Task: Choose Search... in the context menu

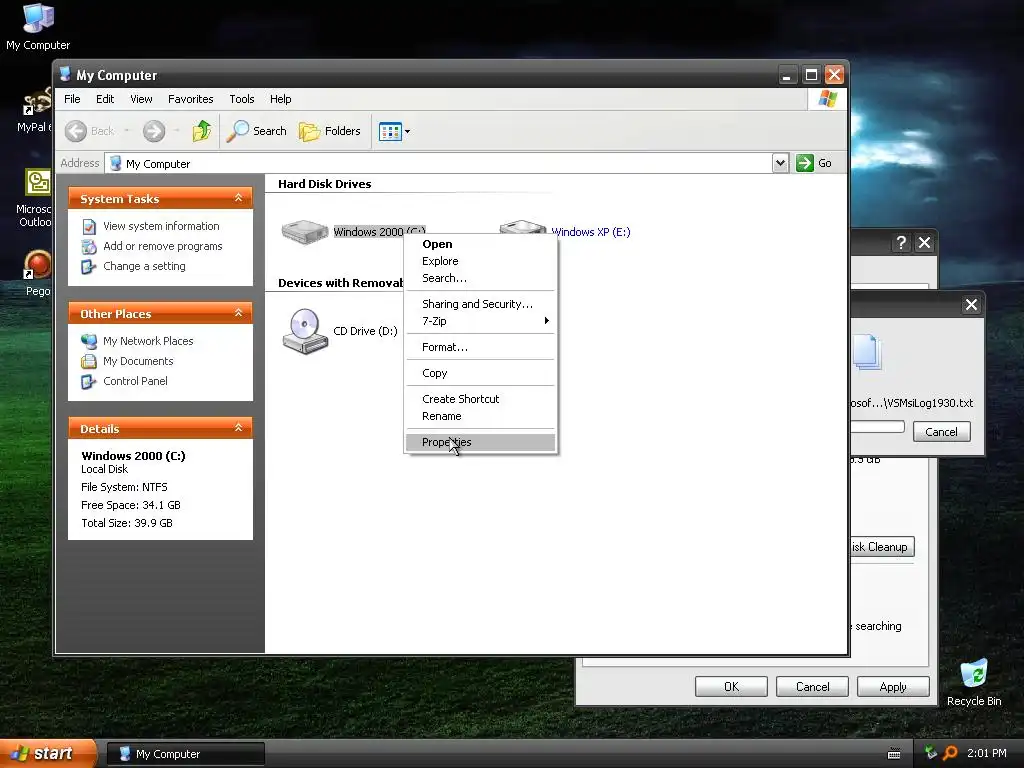Action: (x=480, y=278)
